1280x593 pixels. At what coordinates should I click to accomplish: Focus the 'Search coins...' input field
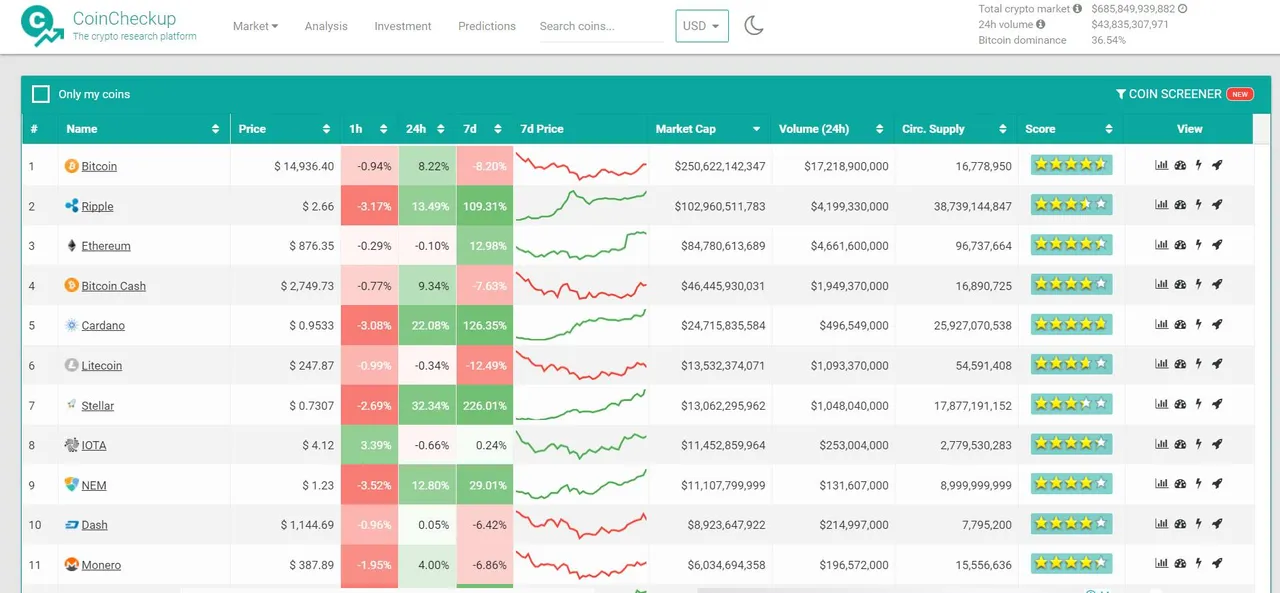tap(601, 27)
